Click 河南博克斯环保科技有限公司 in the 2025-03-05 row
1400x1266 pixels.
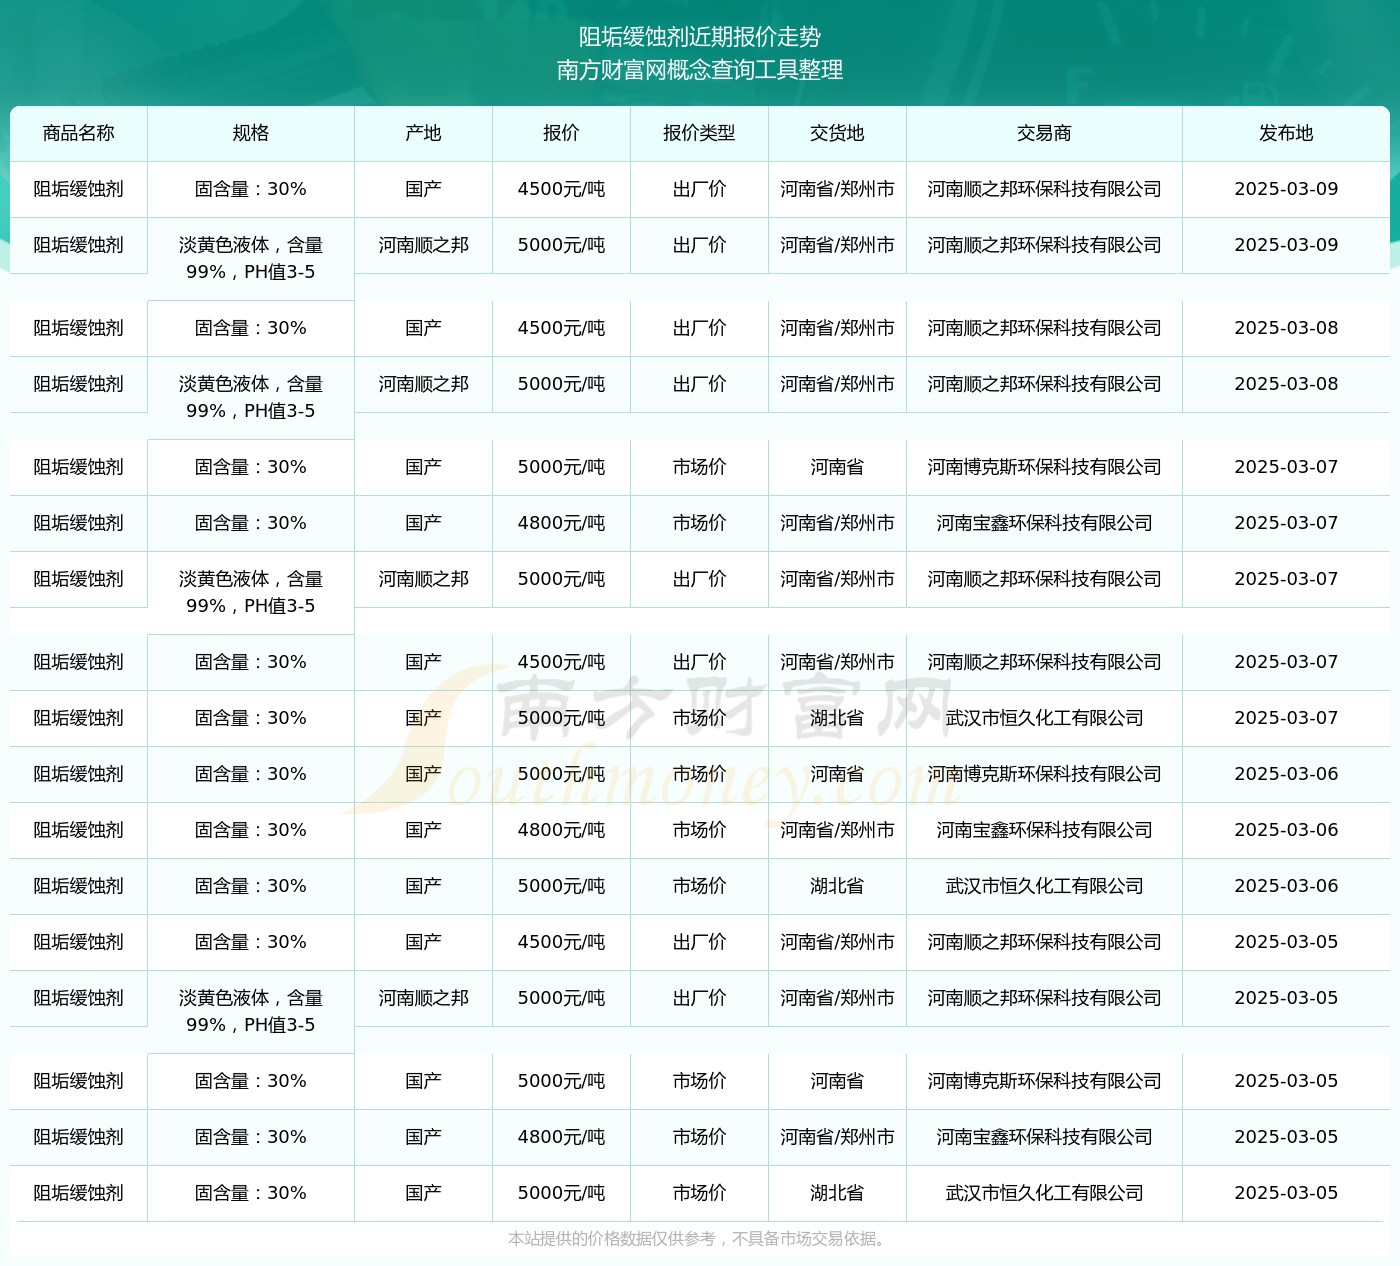tap(1044, 1081)
